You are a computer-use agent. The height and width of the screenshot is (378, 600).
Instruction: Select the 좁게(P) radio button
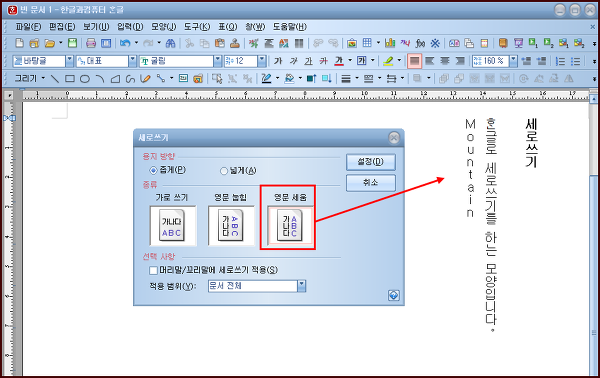[x=153, y=170]
